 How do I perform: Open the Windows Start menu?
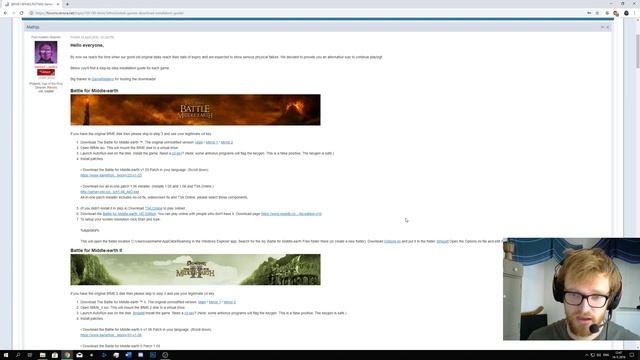[x=6, y=355]
